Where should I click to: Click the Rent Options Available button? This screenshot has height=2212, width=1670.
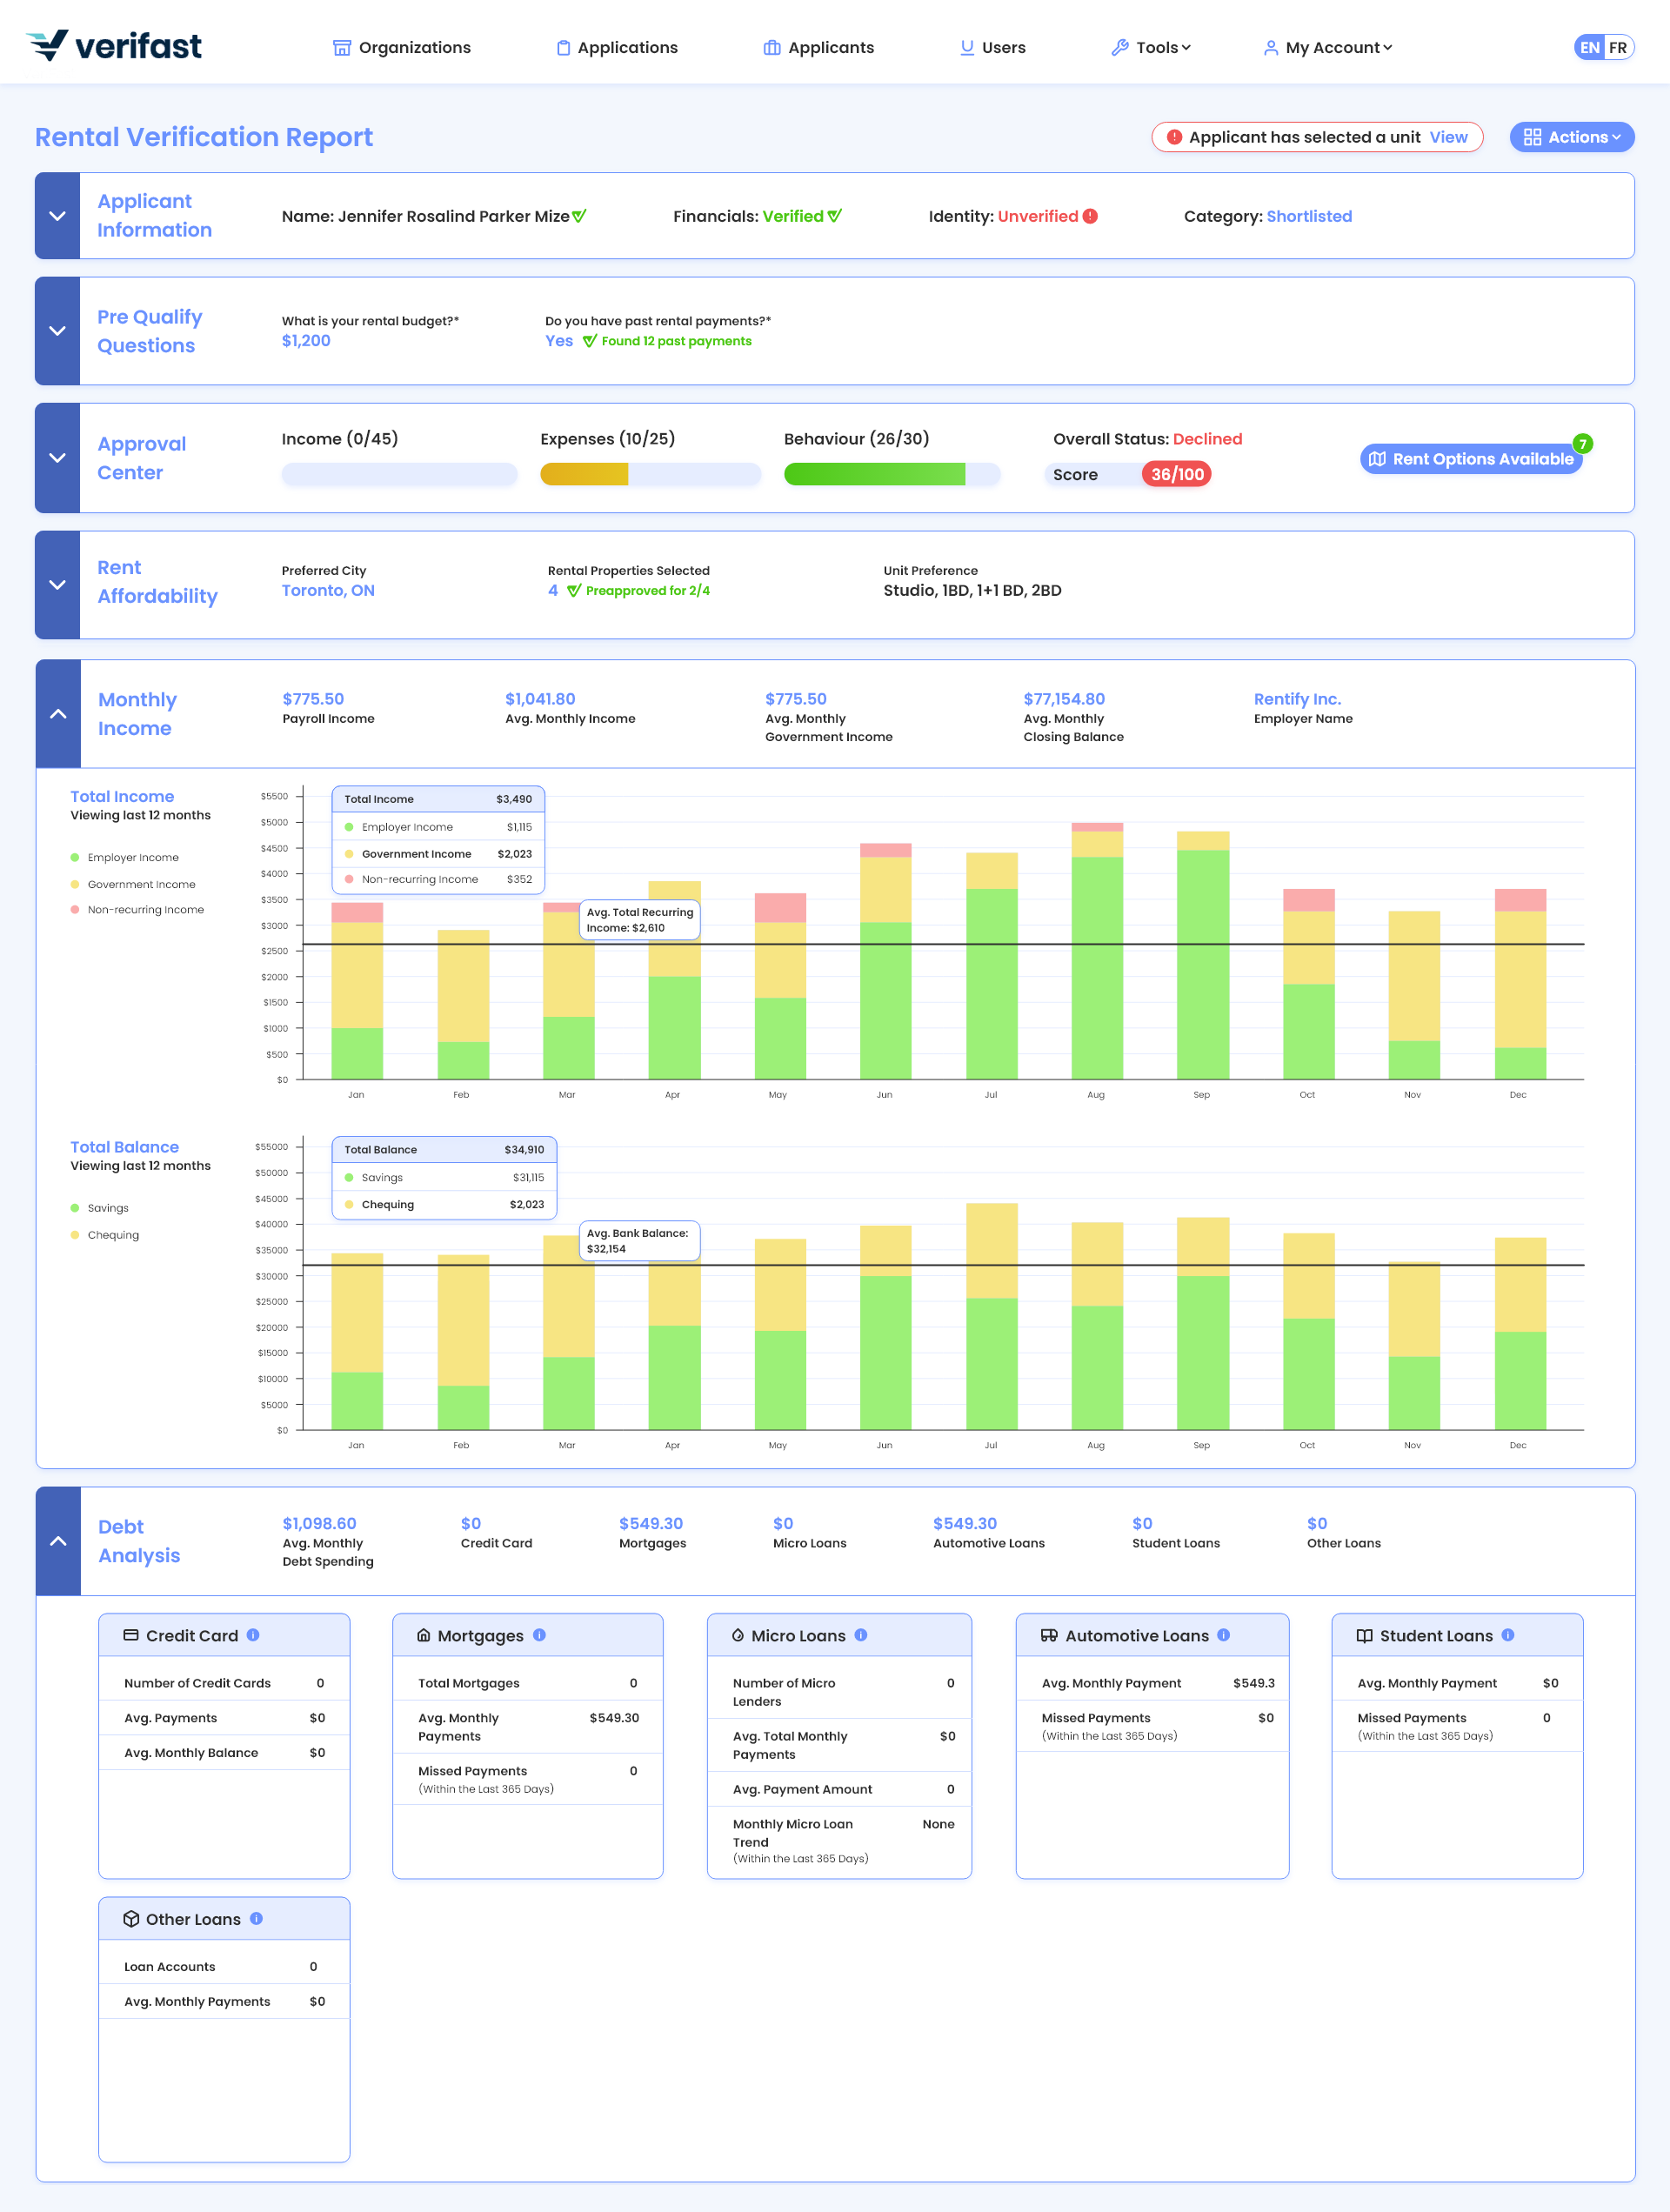[1471, 459]
